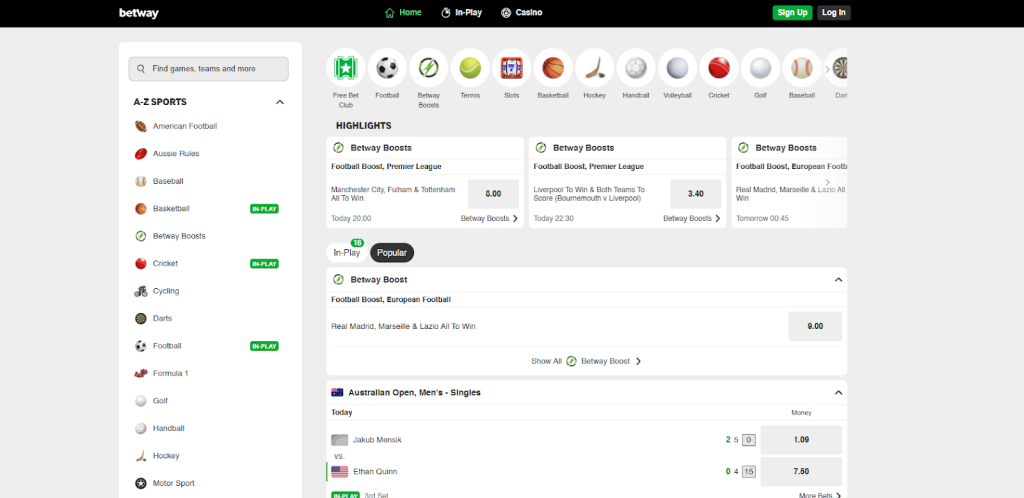The height and width of the screenshot is (498, 1024).
Task: Click the Log In button
Action: (x=834, y=12)
